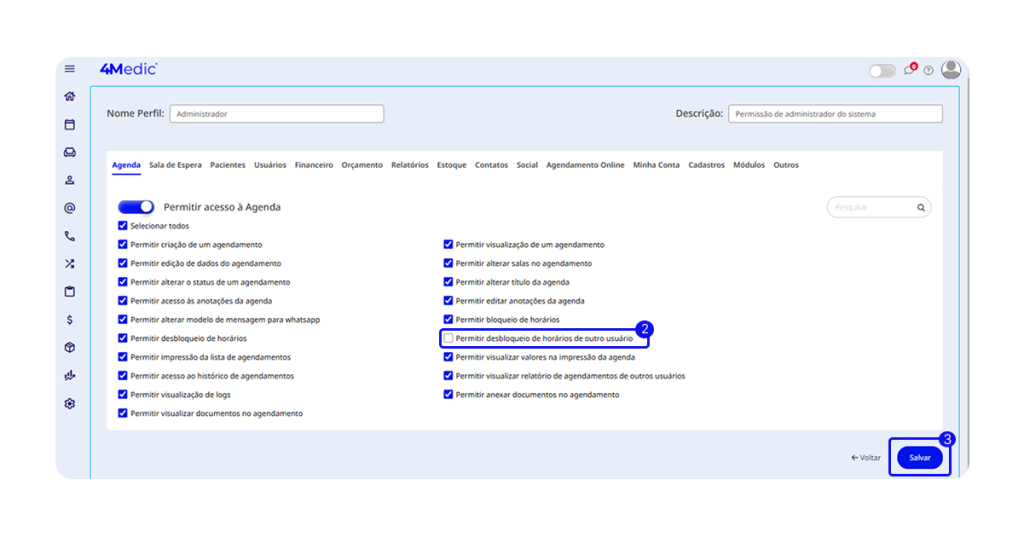The image size is (1024, 537).
Task: Click the Nome Perfil input field
Action: [276, 114]
